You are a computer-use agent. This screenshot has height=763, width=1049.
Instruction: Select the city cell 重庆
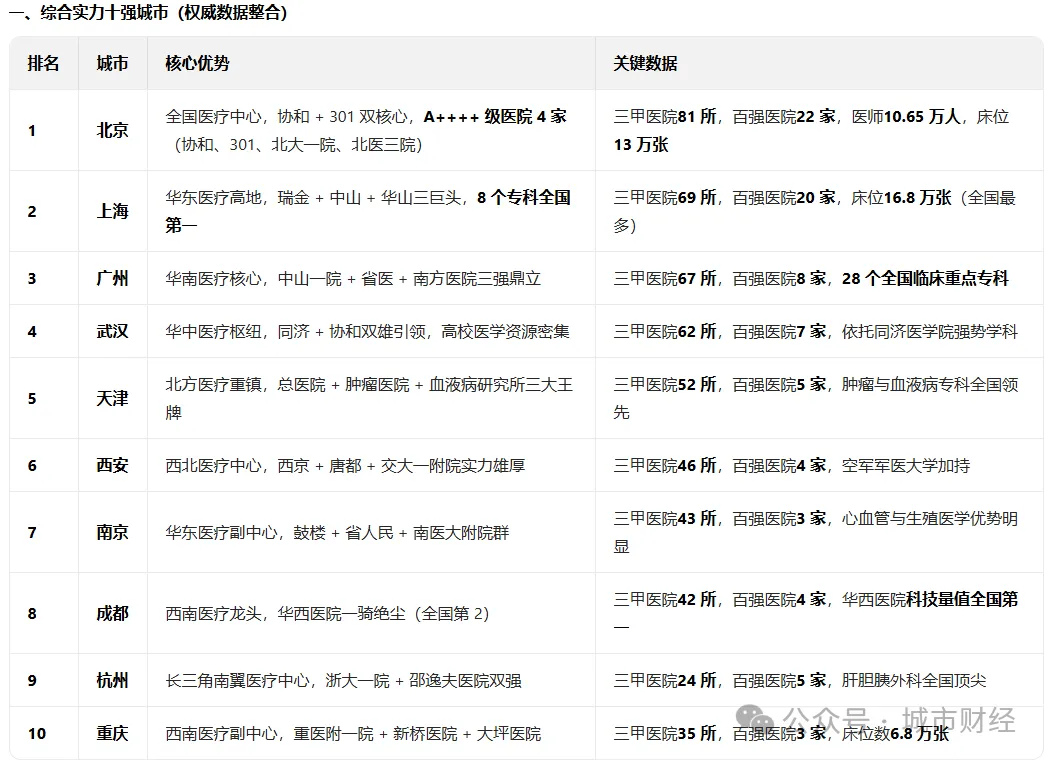click(112, 734)
